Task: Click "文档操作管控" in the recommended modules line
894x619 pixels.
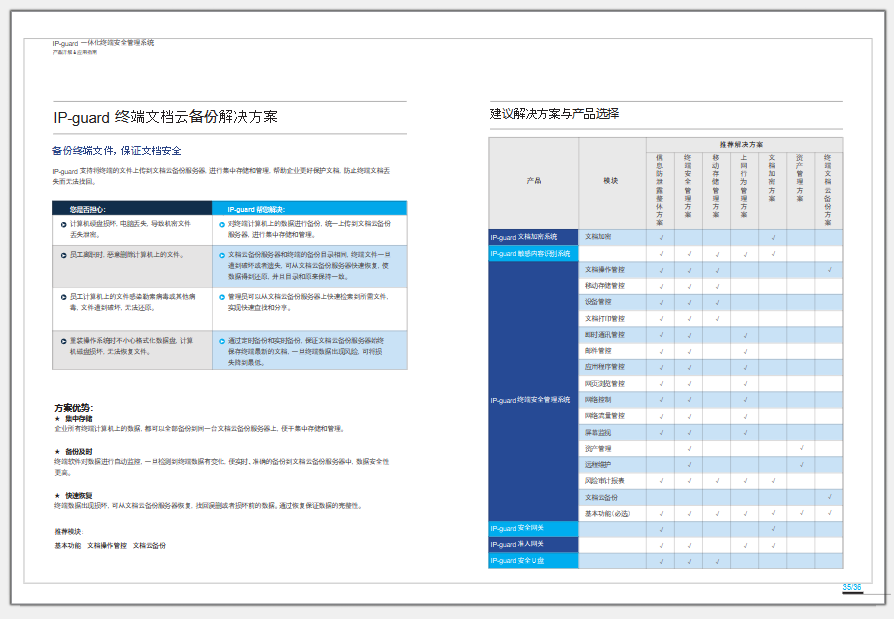Action: tap(107, 545)
